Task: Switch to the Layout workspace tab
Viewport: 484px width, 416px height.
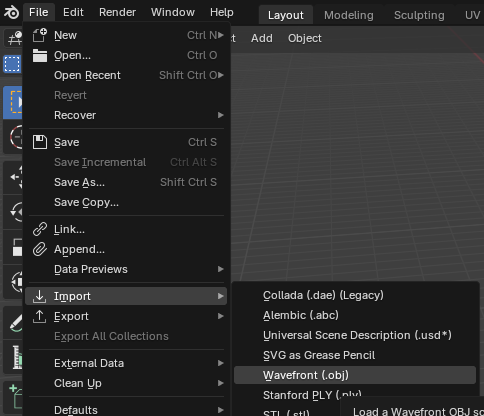Action: point(286,15)
